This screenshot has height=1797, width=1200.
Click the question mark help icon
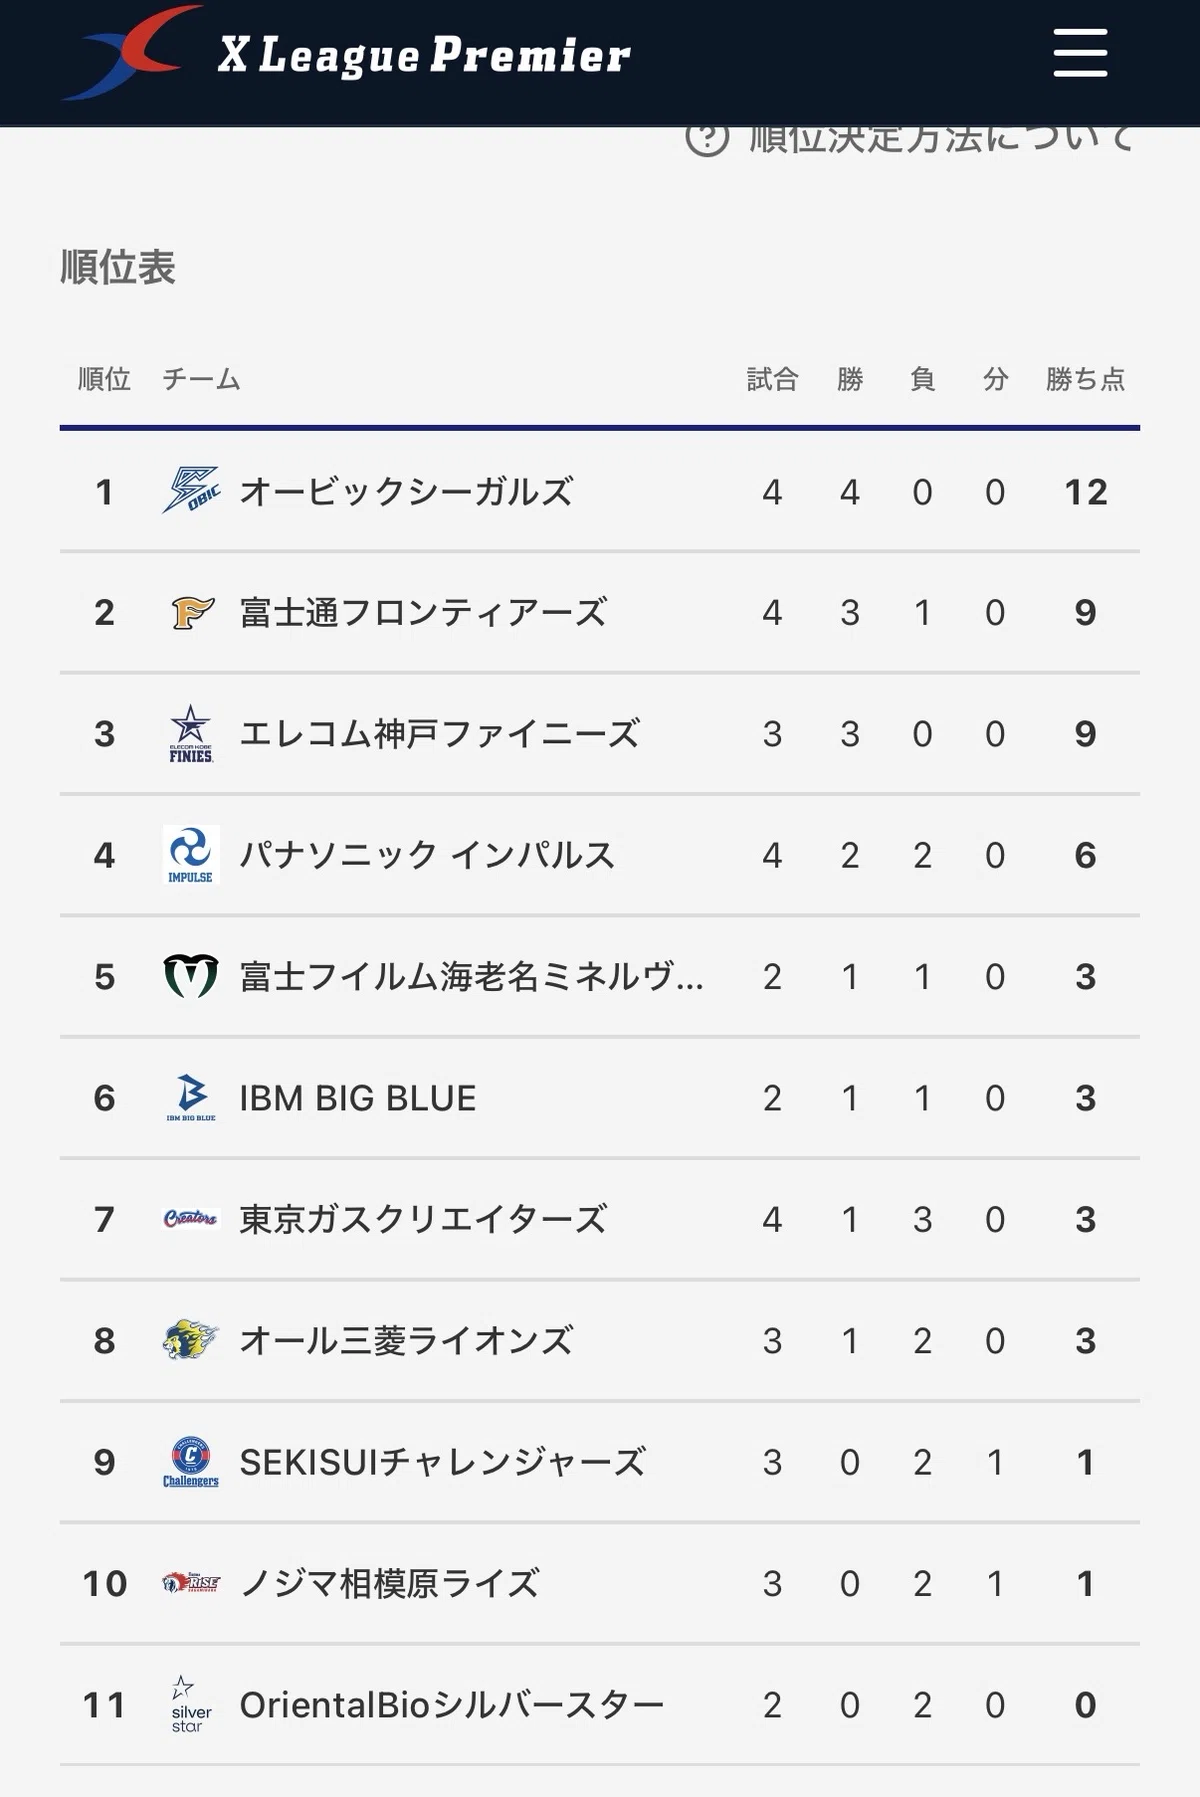tap(707, 138)
